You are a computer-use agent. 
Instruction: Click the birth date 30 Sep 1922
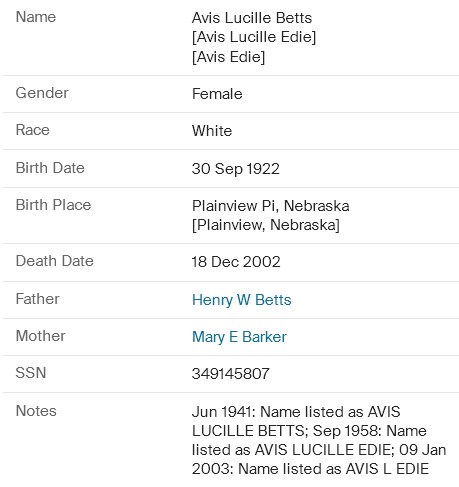235,169
